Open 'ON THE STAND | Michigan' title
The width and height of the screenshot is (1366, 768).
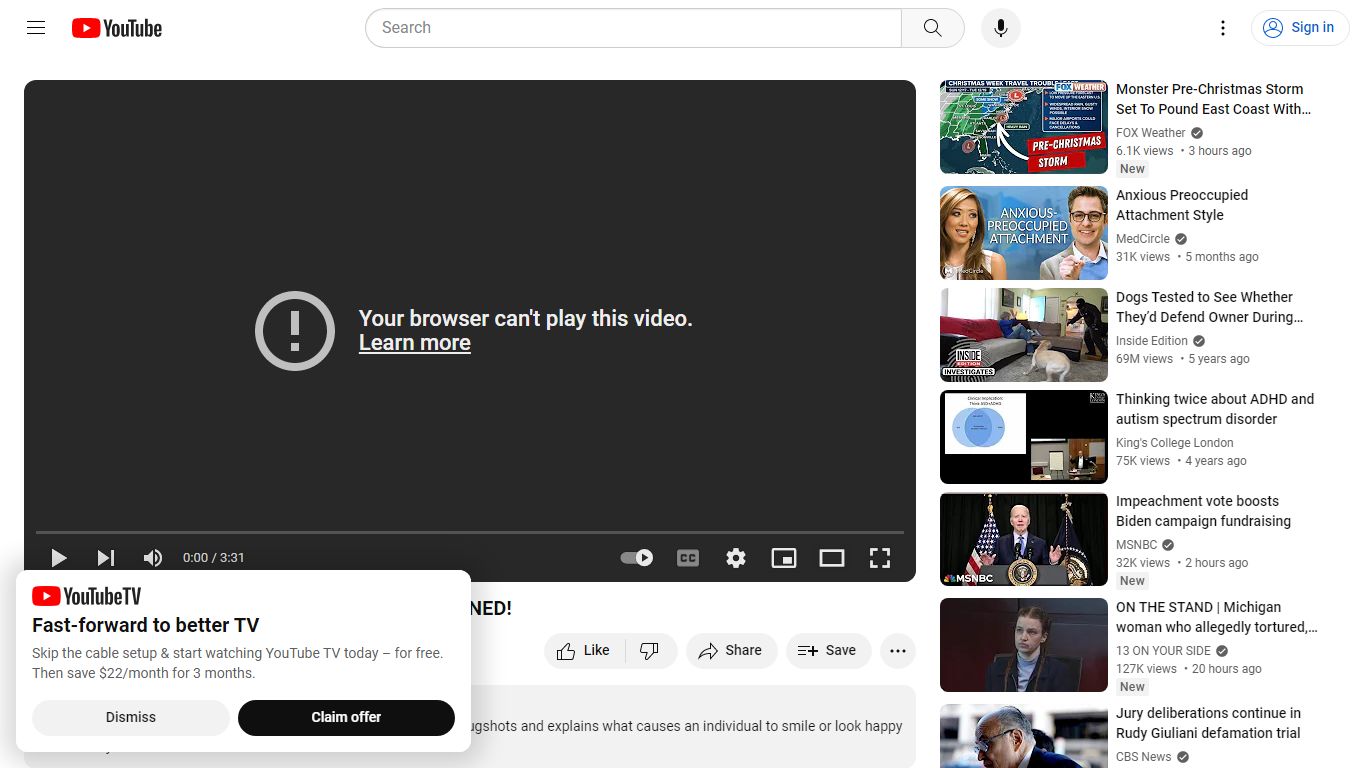pyautogui.click(x=1217, y=617)
